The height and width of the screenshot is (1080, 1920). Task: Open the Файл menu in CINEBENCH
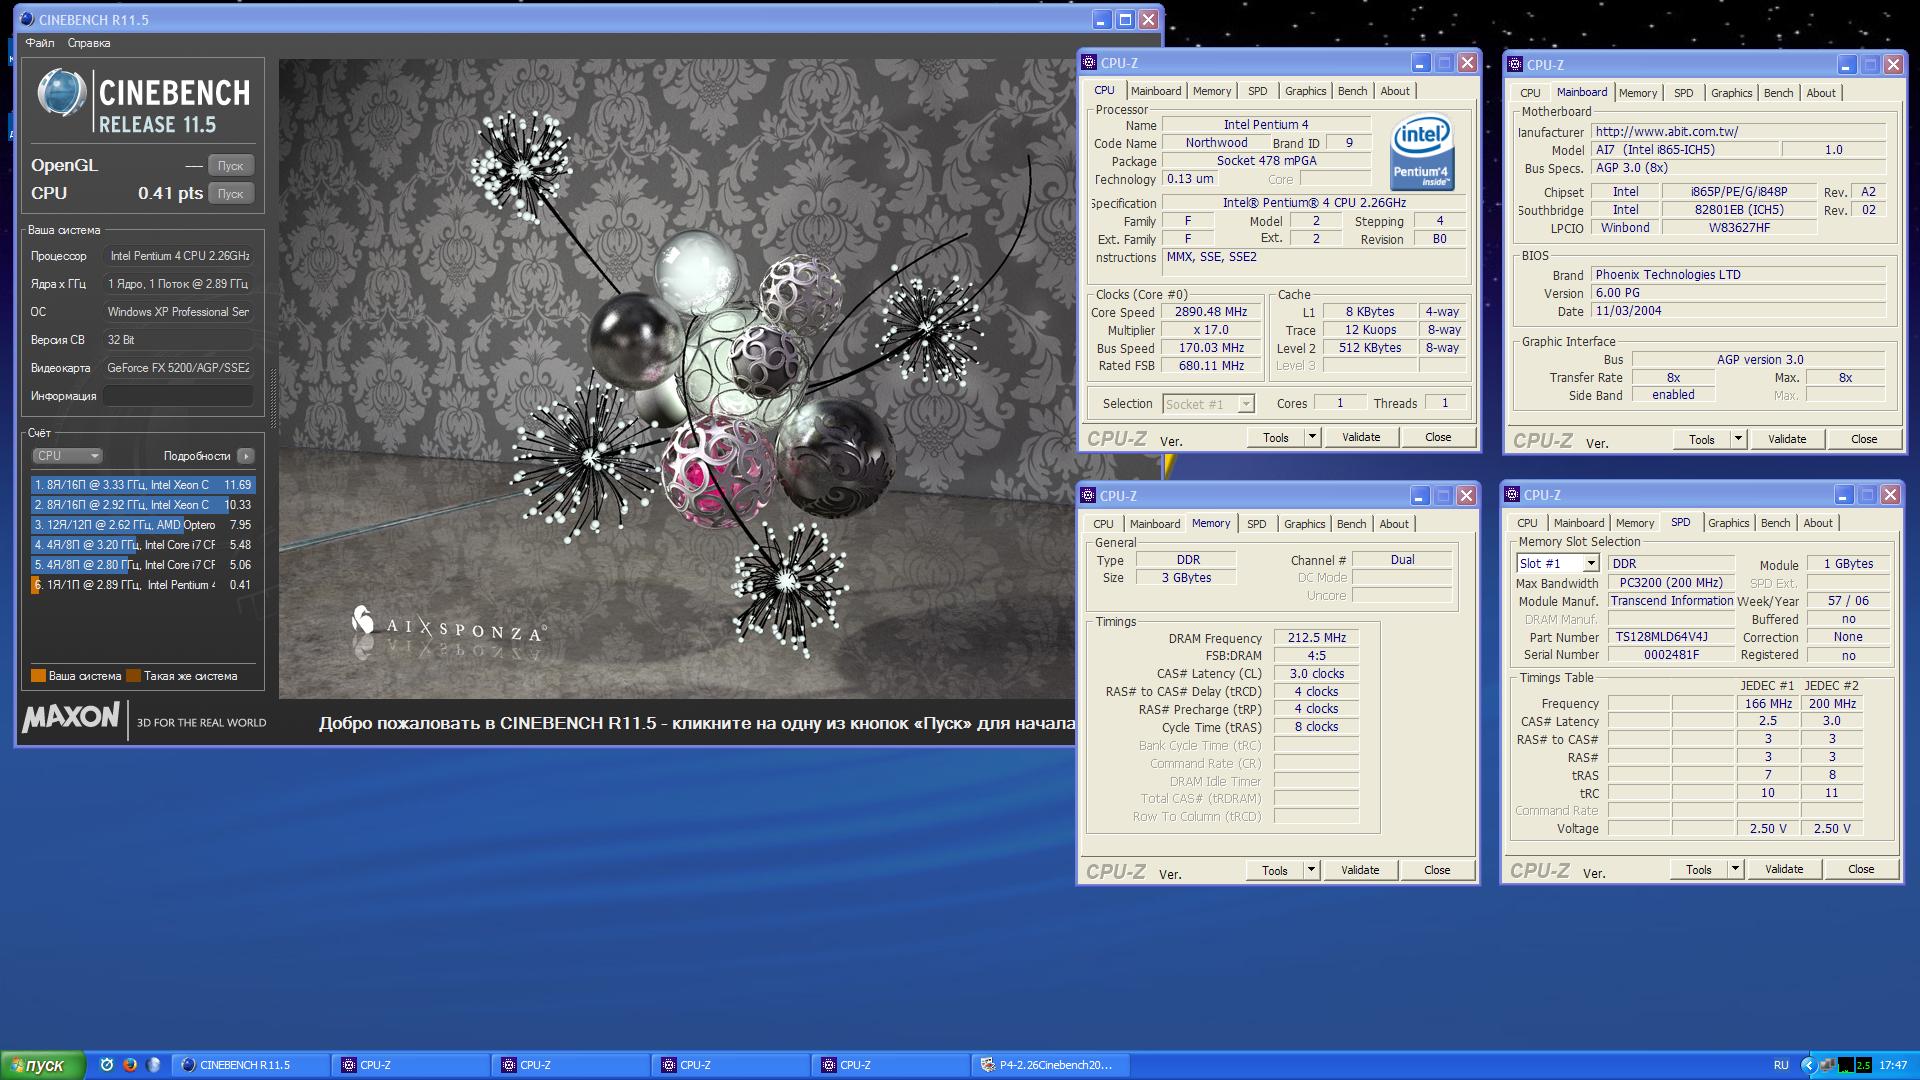40,43
